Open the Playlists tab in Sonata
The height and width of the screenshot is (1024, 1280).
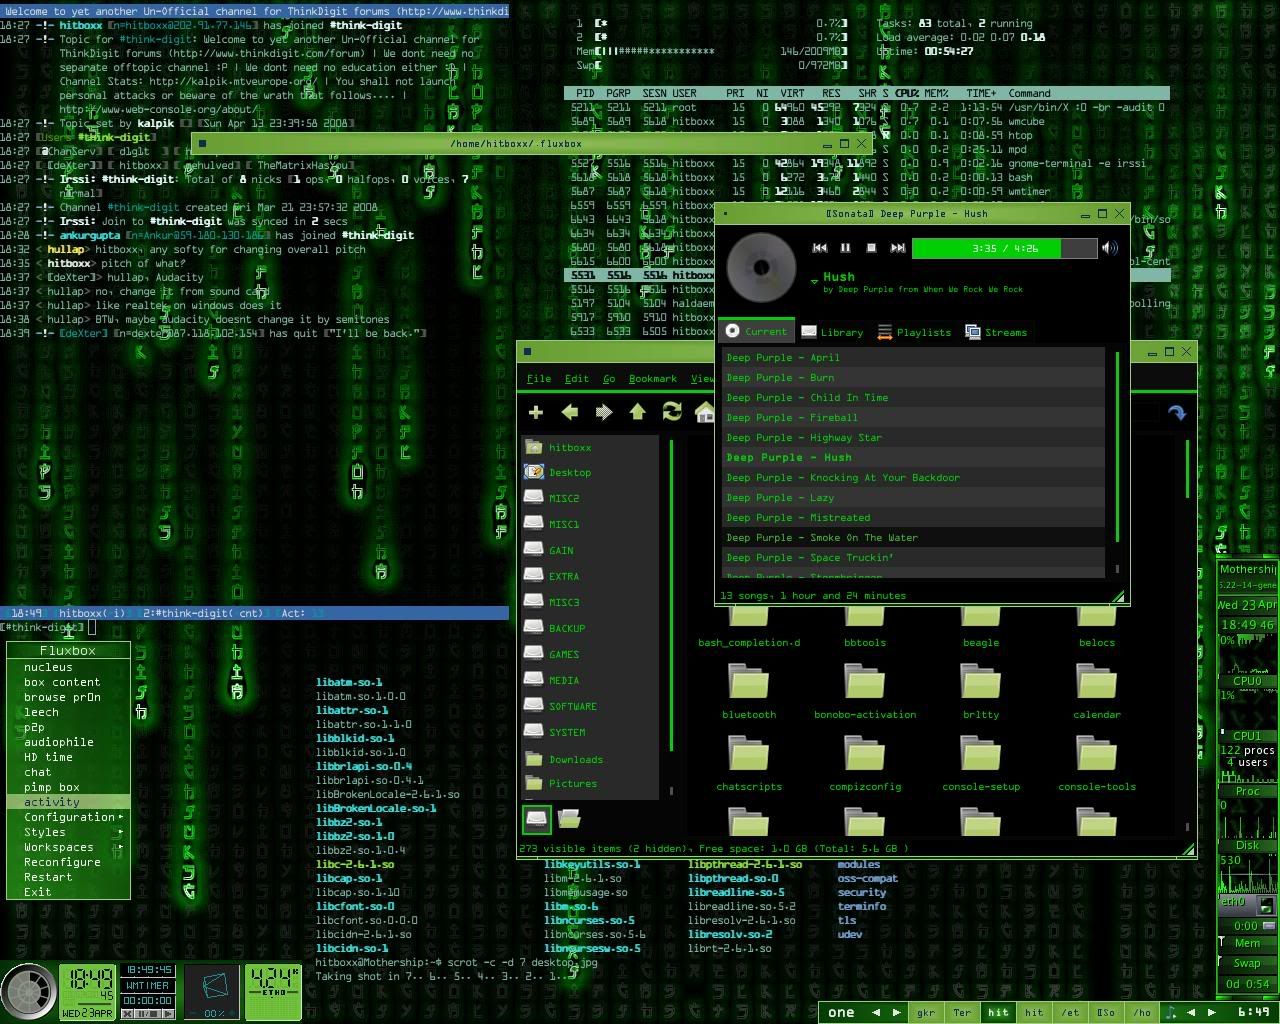pyautogui.click(x=914, y=332)
